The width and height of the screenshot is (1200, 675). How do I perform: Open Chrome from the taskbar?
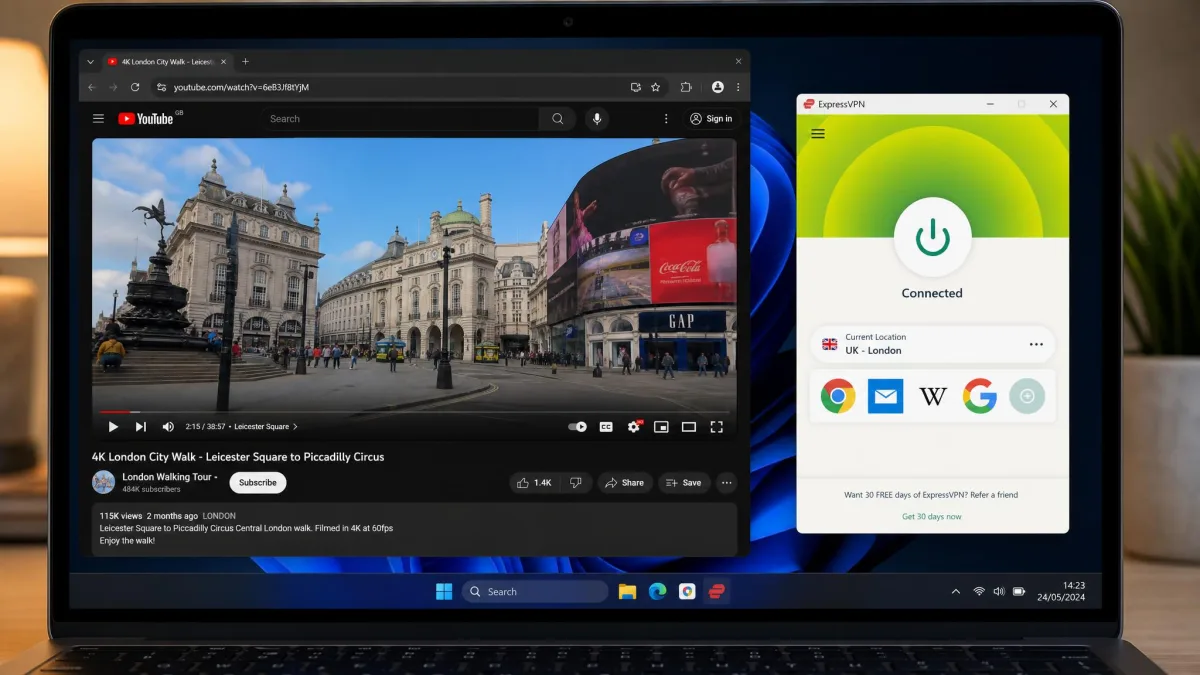pyautogui.click(x=687, y=592)
